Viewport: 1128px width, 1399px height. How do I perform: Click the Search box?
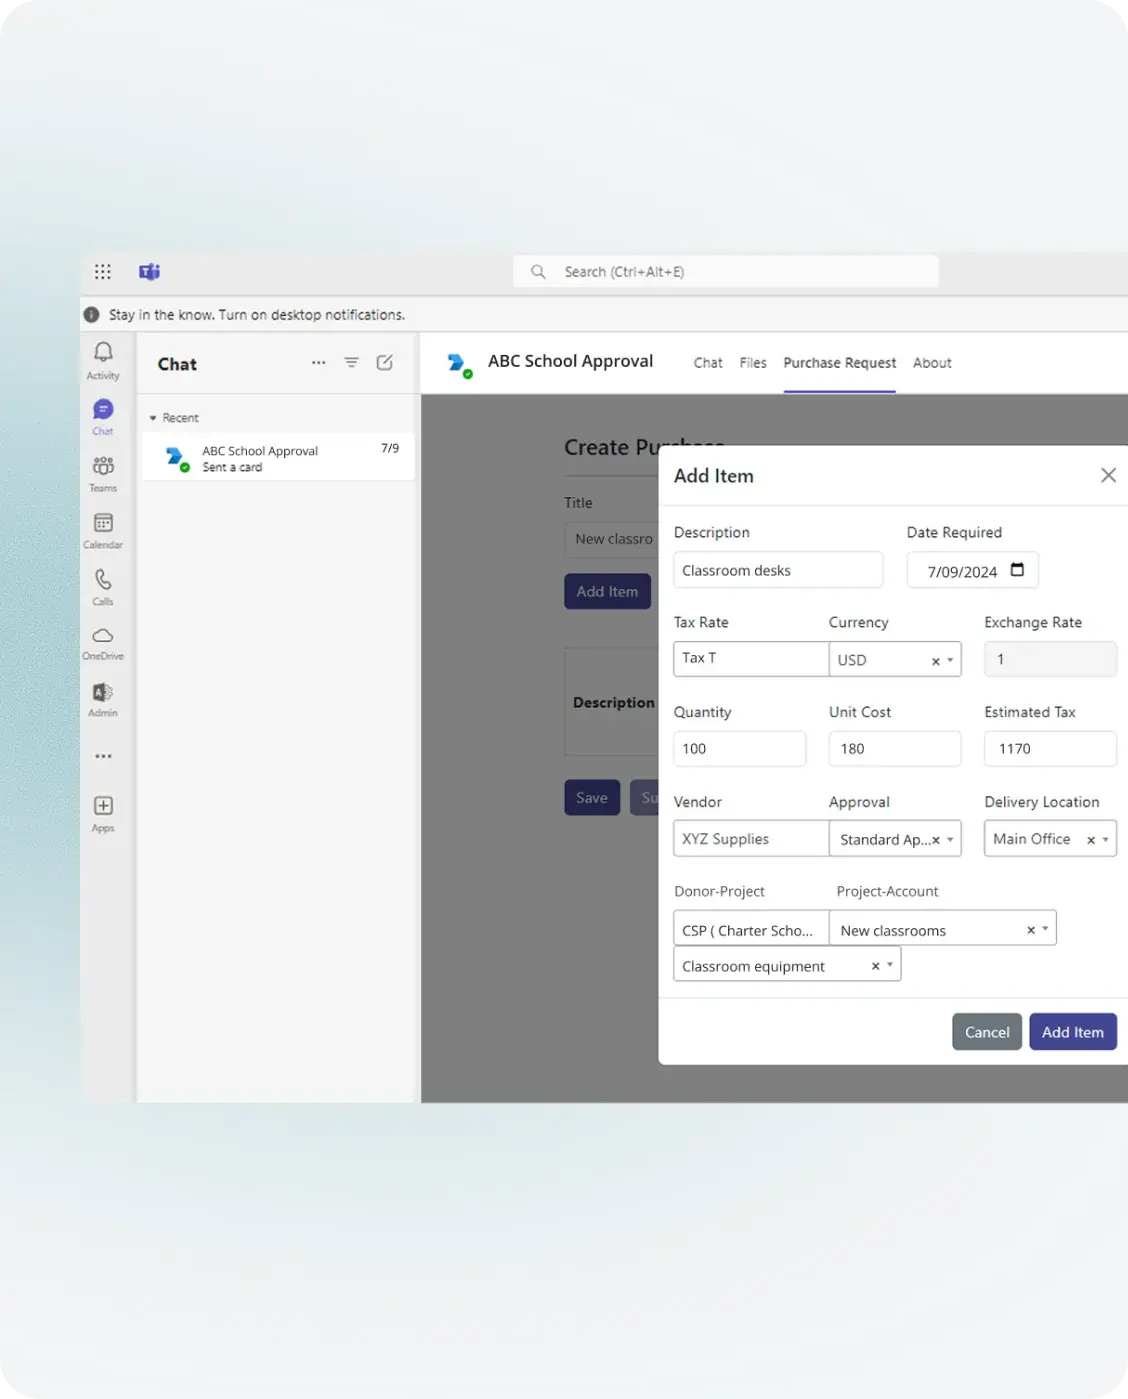[x=726, y=272]
